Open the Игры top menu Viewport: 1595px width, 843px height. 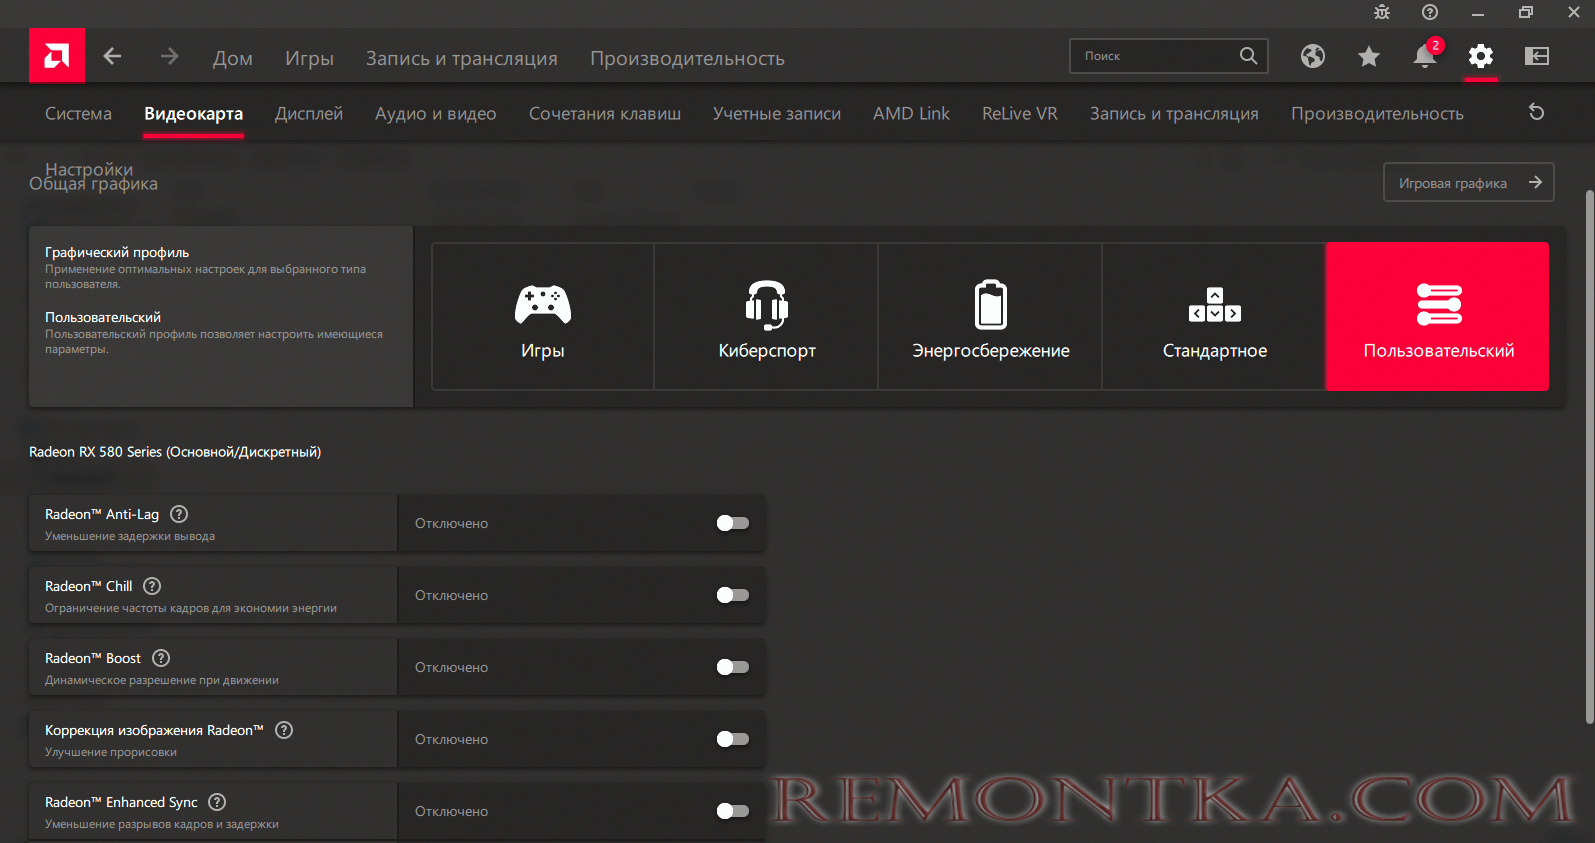[309, 58]
